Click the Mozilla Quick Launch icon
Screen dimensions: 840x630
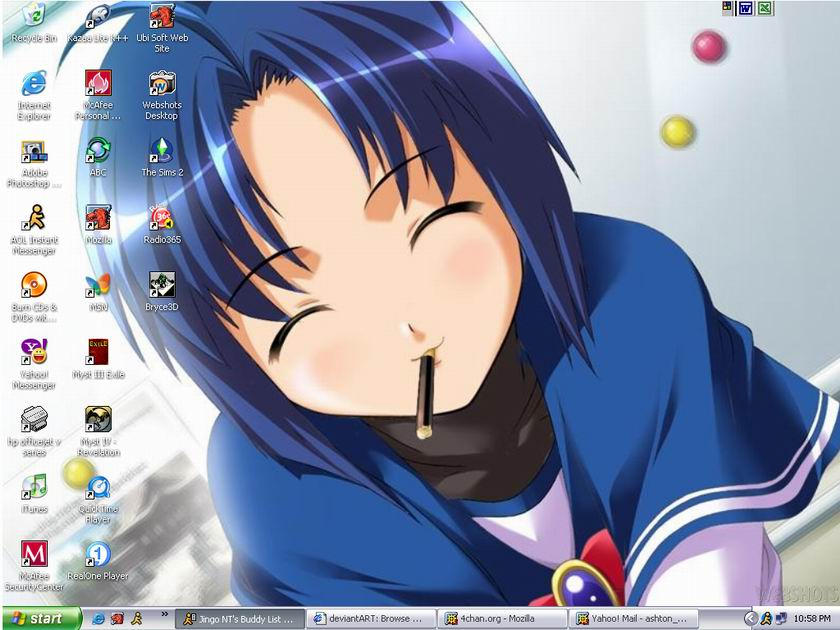pyautogui.click(x=117, y=619)
